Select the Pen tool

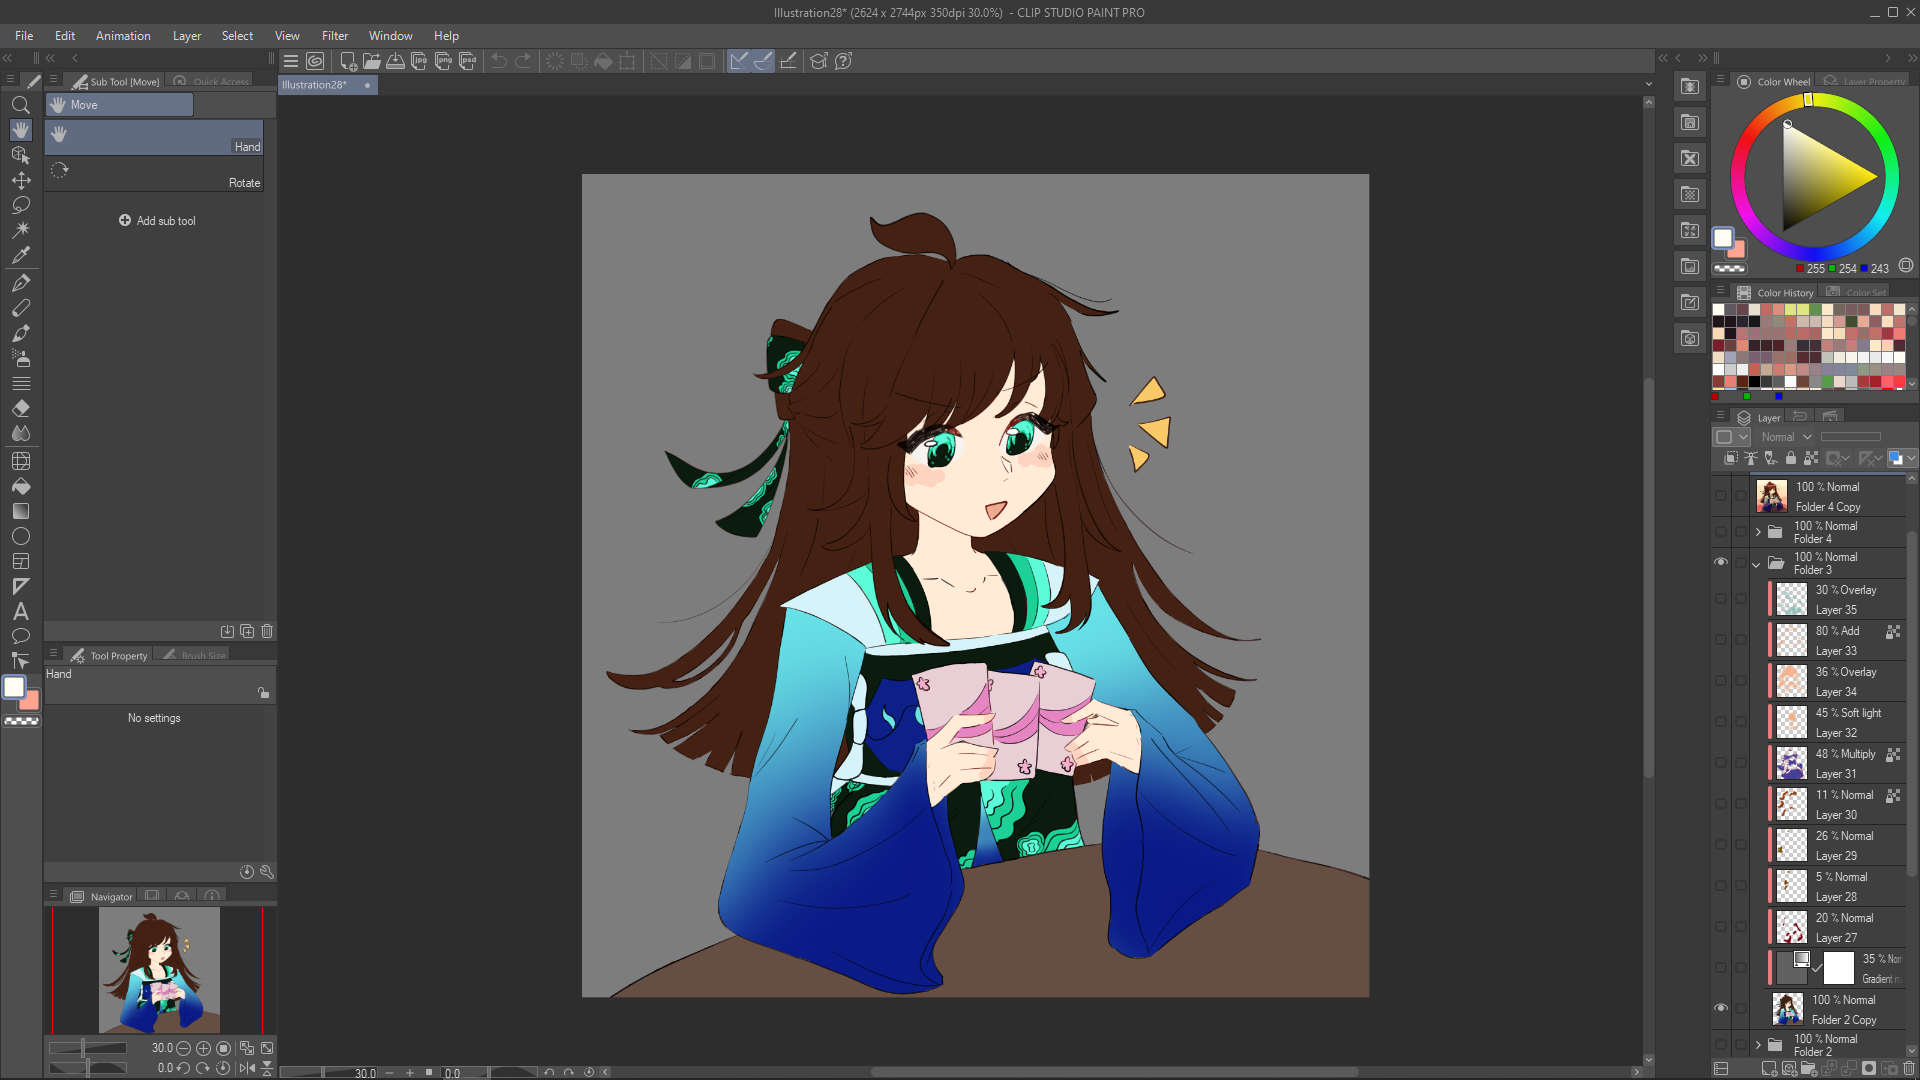click(20, 283)
